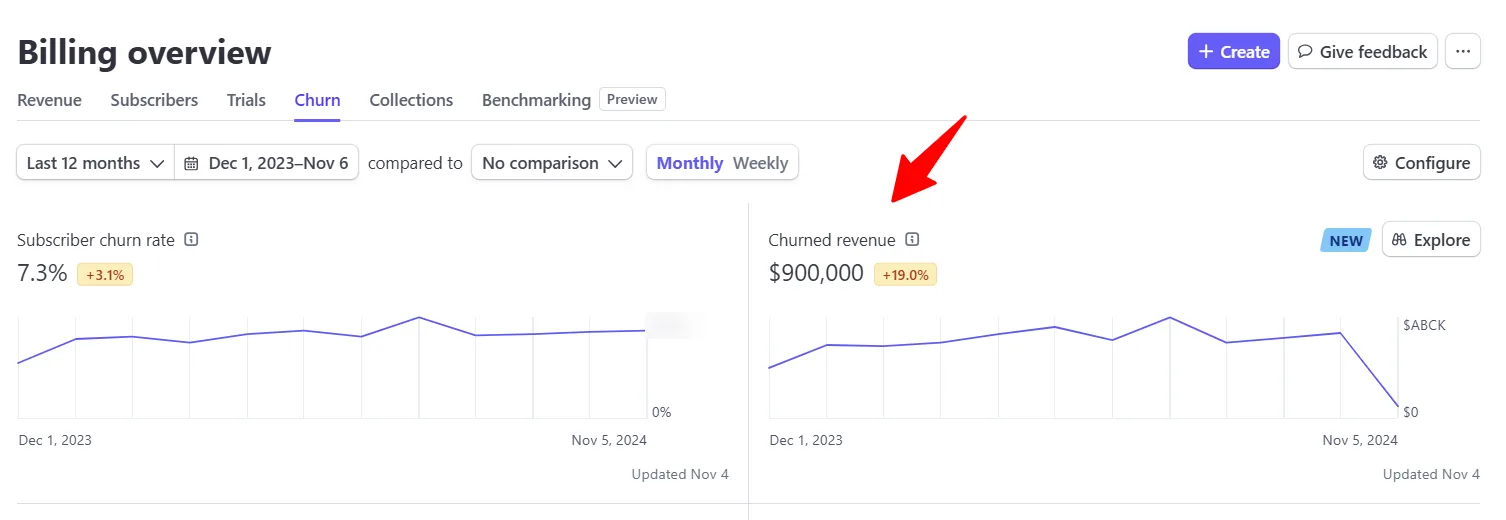Click the info icon beside Churned revenue

click(x=912, y=240)
